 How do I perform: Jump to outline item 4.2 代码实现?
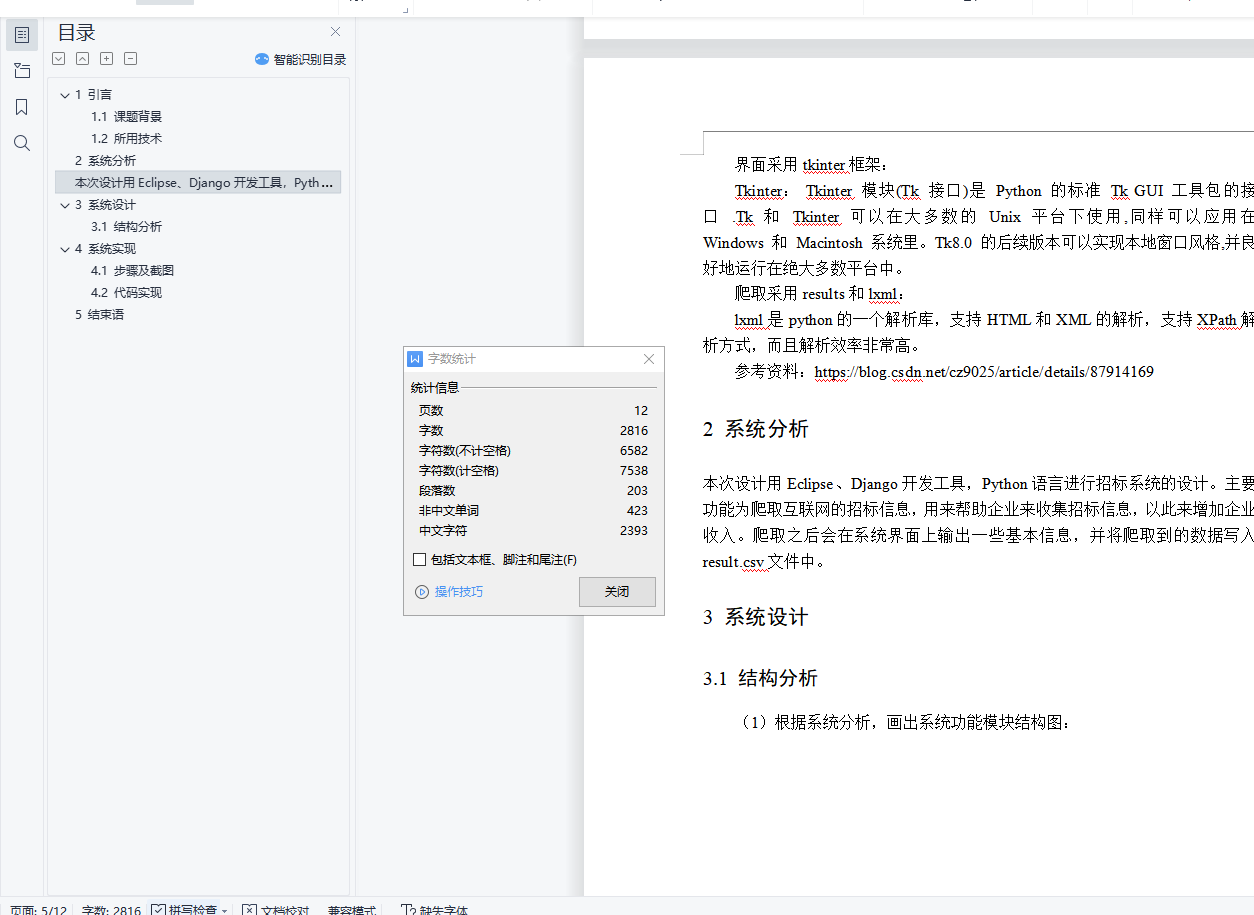(x=126, y=293)
